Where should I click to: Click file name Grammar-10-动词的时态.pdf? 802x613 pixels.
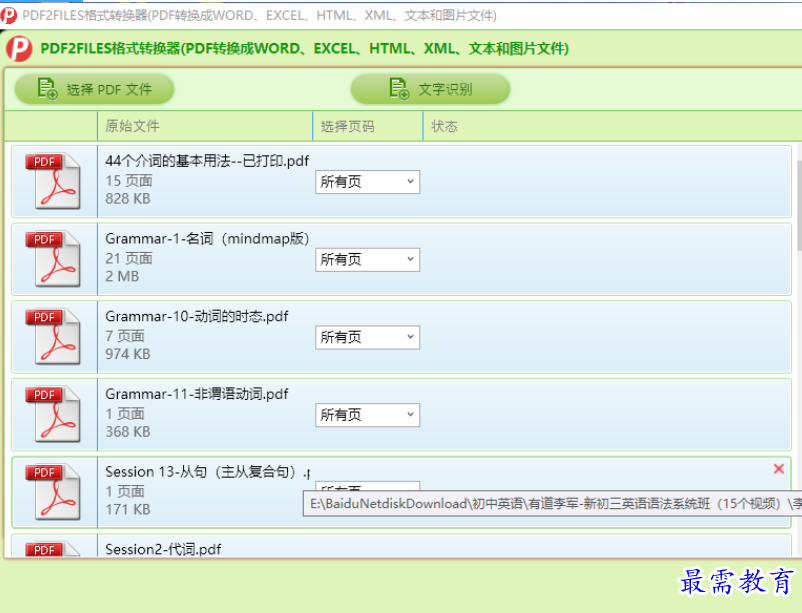point(196,317)
